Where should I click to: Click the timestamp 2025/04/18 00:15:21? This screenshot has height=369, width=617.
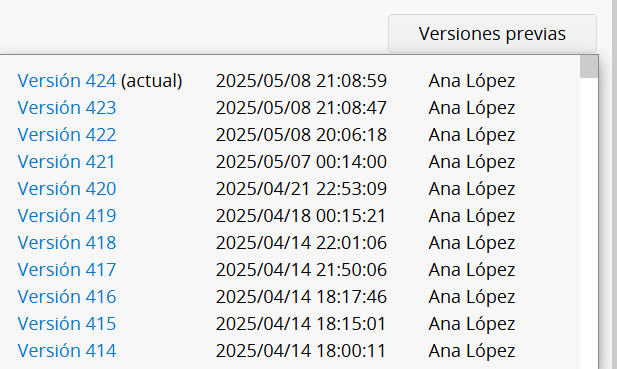coord(301,216)
